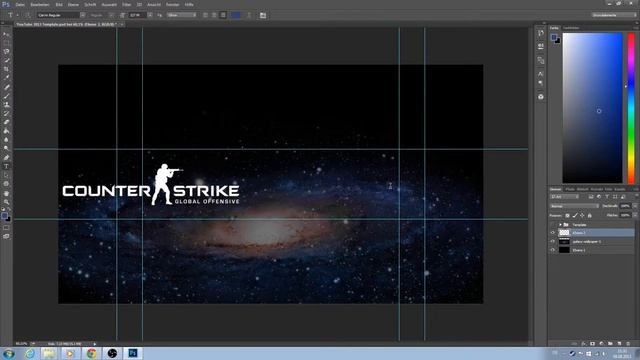Open the Bearbeiten menu
The height and width of the screenshot is (360, 640).
click(x=40, y=4)
